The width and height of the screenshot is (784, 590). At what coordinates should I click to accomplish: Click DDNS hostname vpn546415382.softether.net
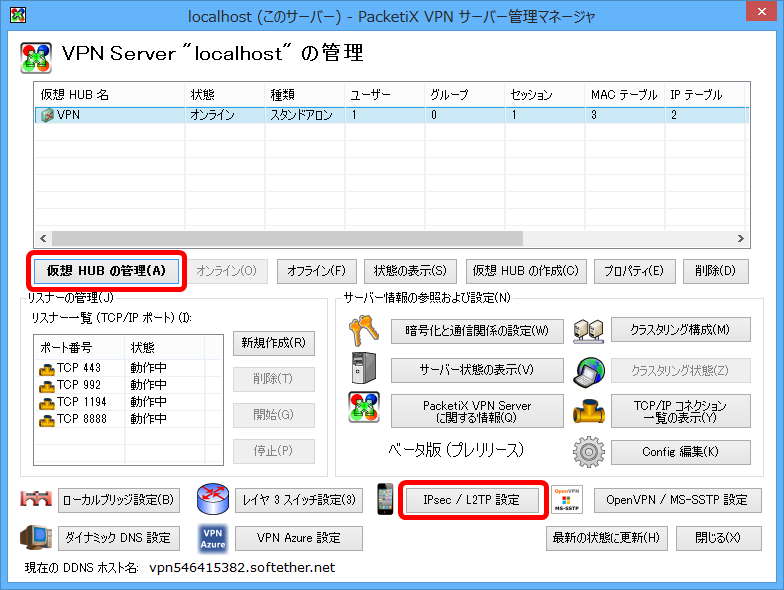242,568
